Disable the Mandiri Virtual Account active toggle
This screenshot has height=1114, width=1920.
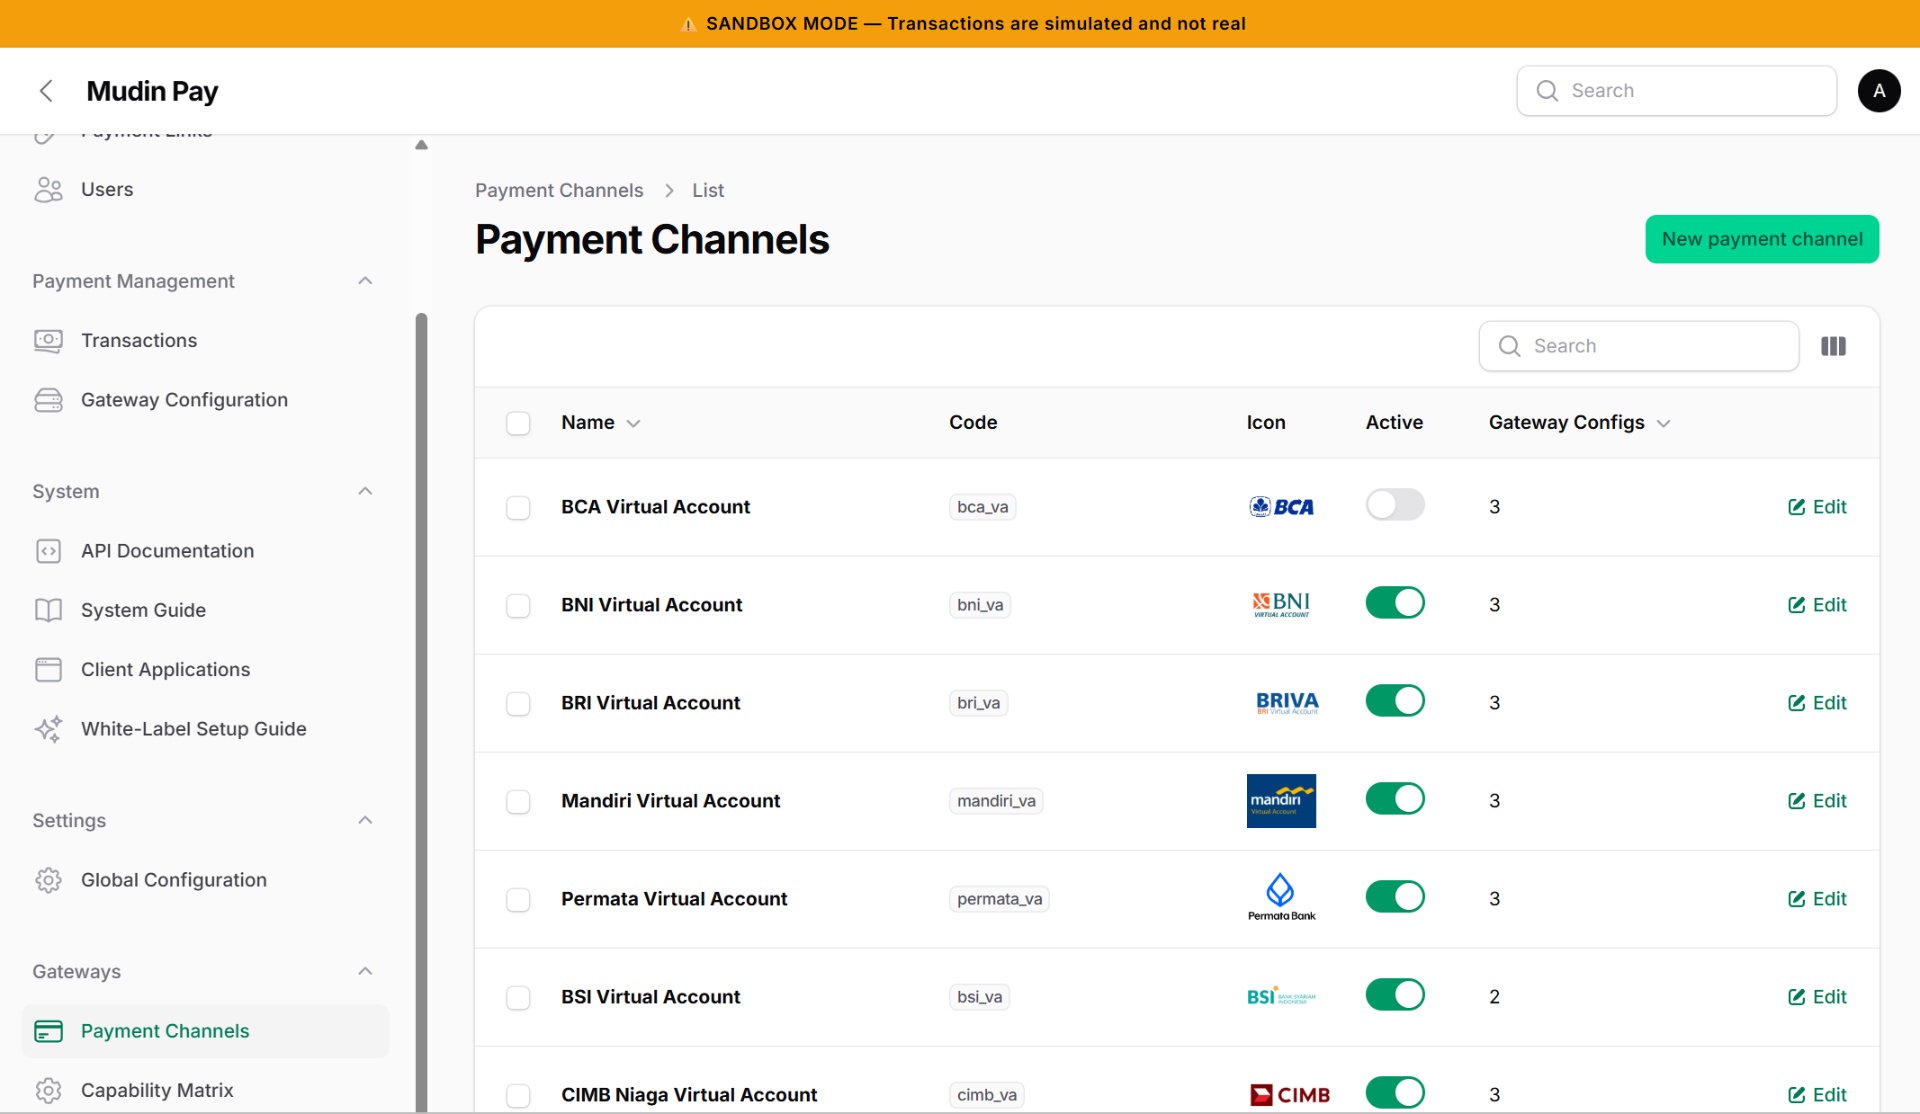(x=1395, y=799)
